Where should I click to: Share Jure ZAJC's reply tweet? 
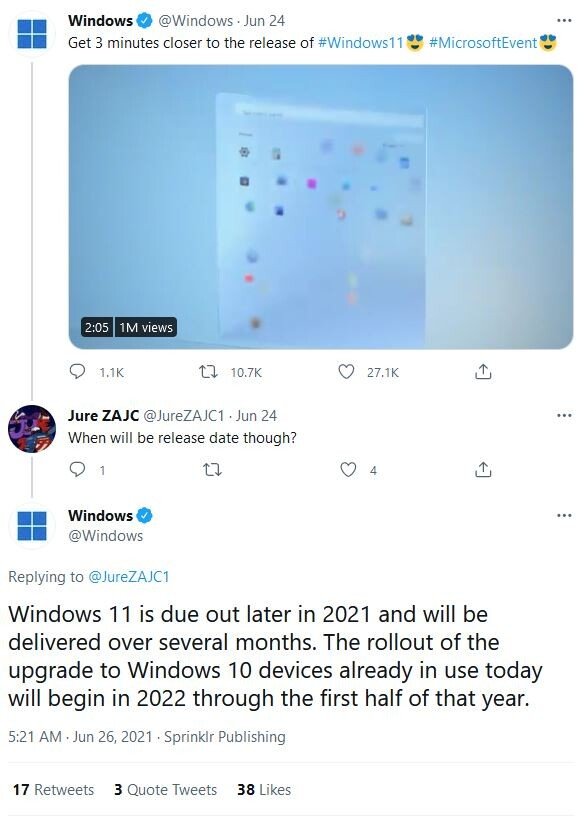pyautogui.click(x=483, y=469)
